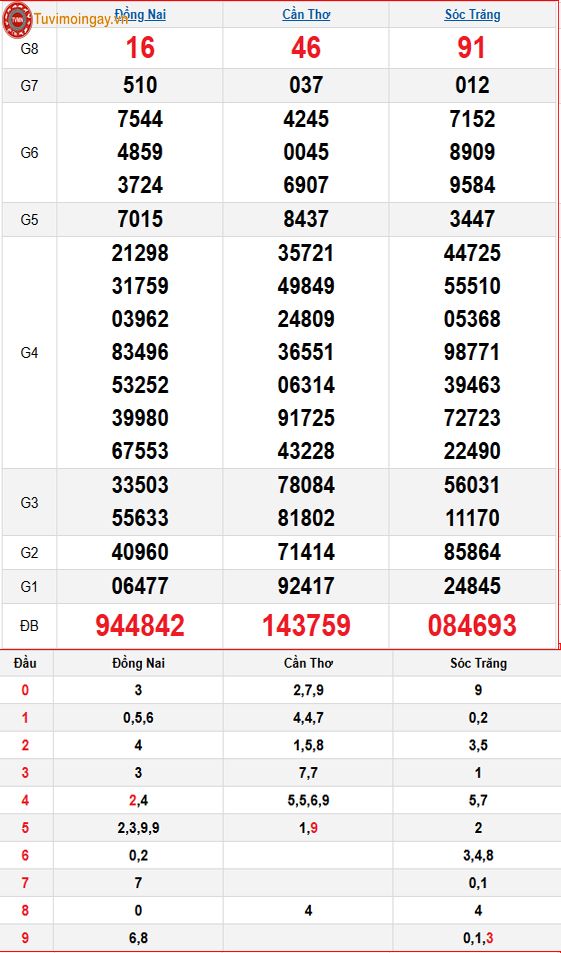Open the Sóc Trăng header link

472,15
